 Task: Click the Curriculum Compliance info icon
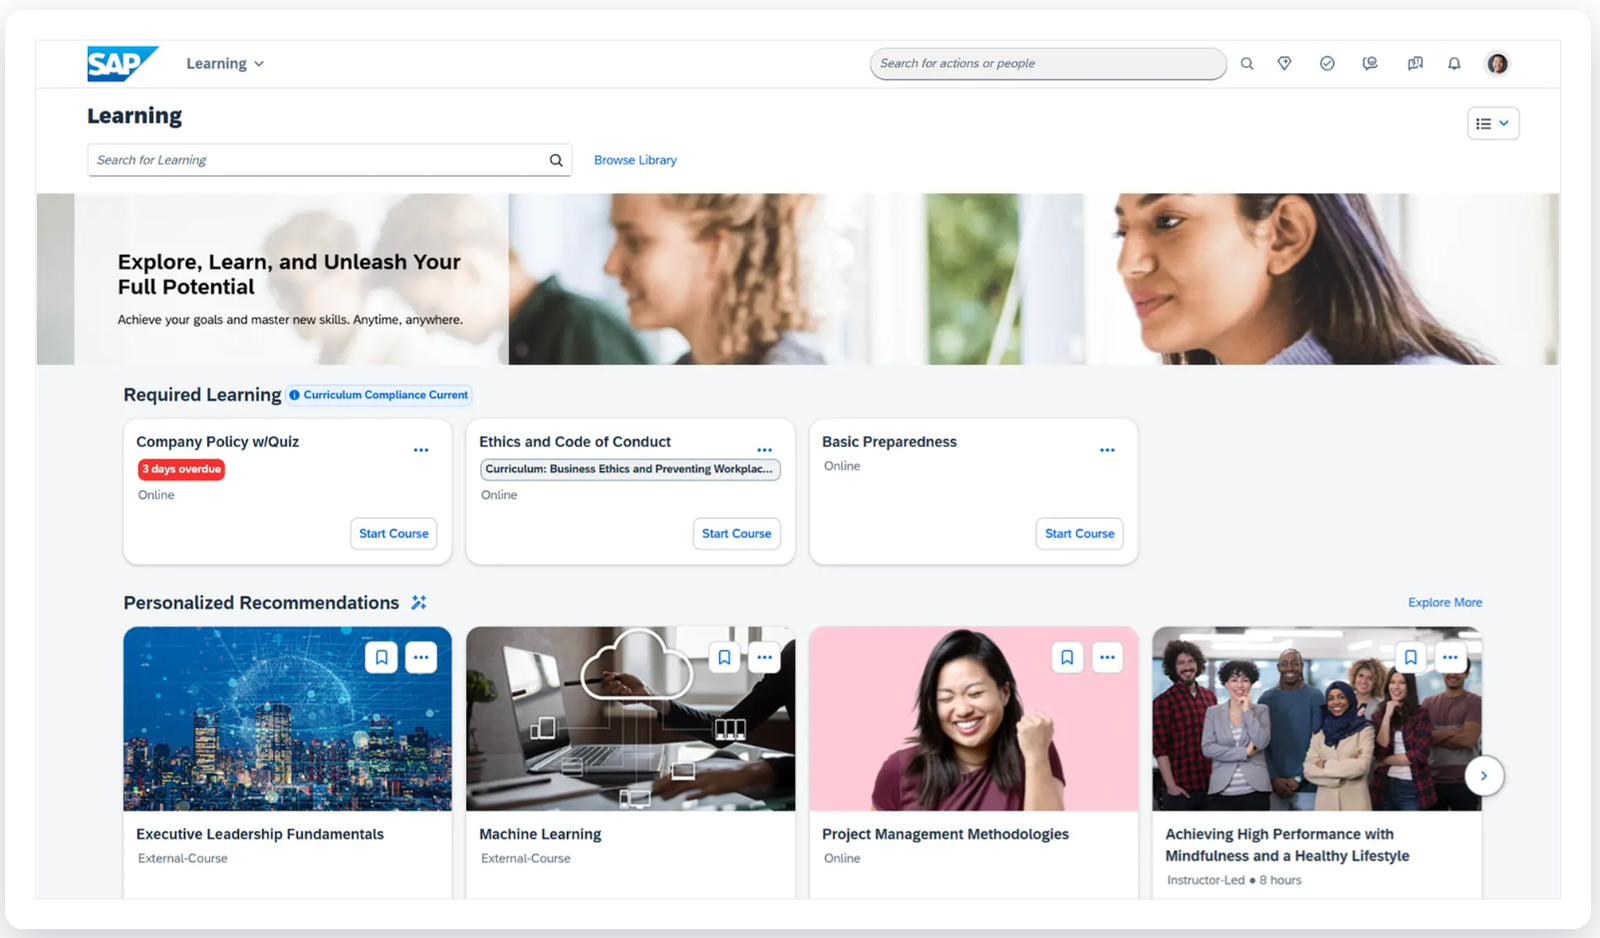pyautogui.click(x=295, y=395)
